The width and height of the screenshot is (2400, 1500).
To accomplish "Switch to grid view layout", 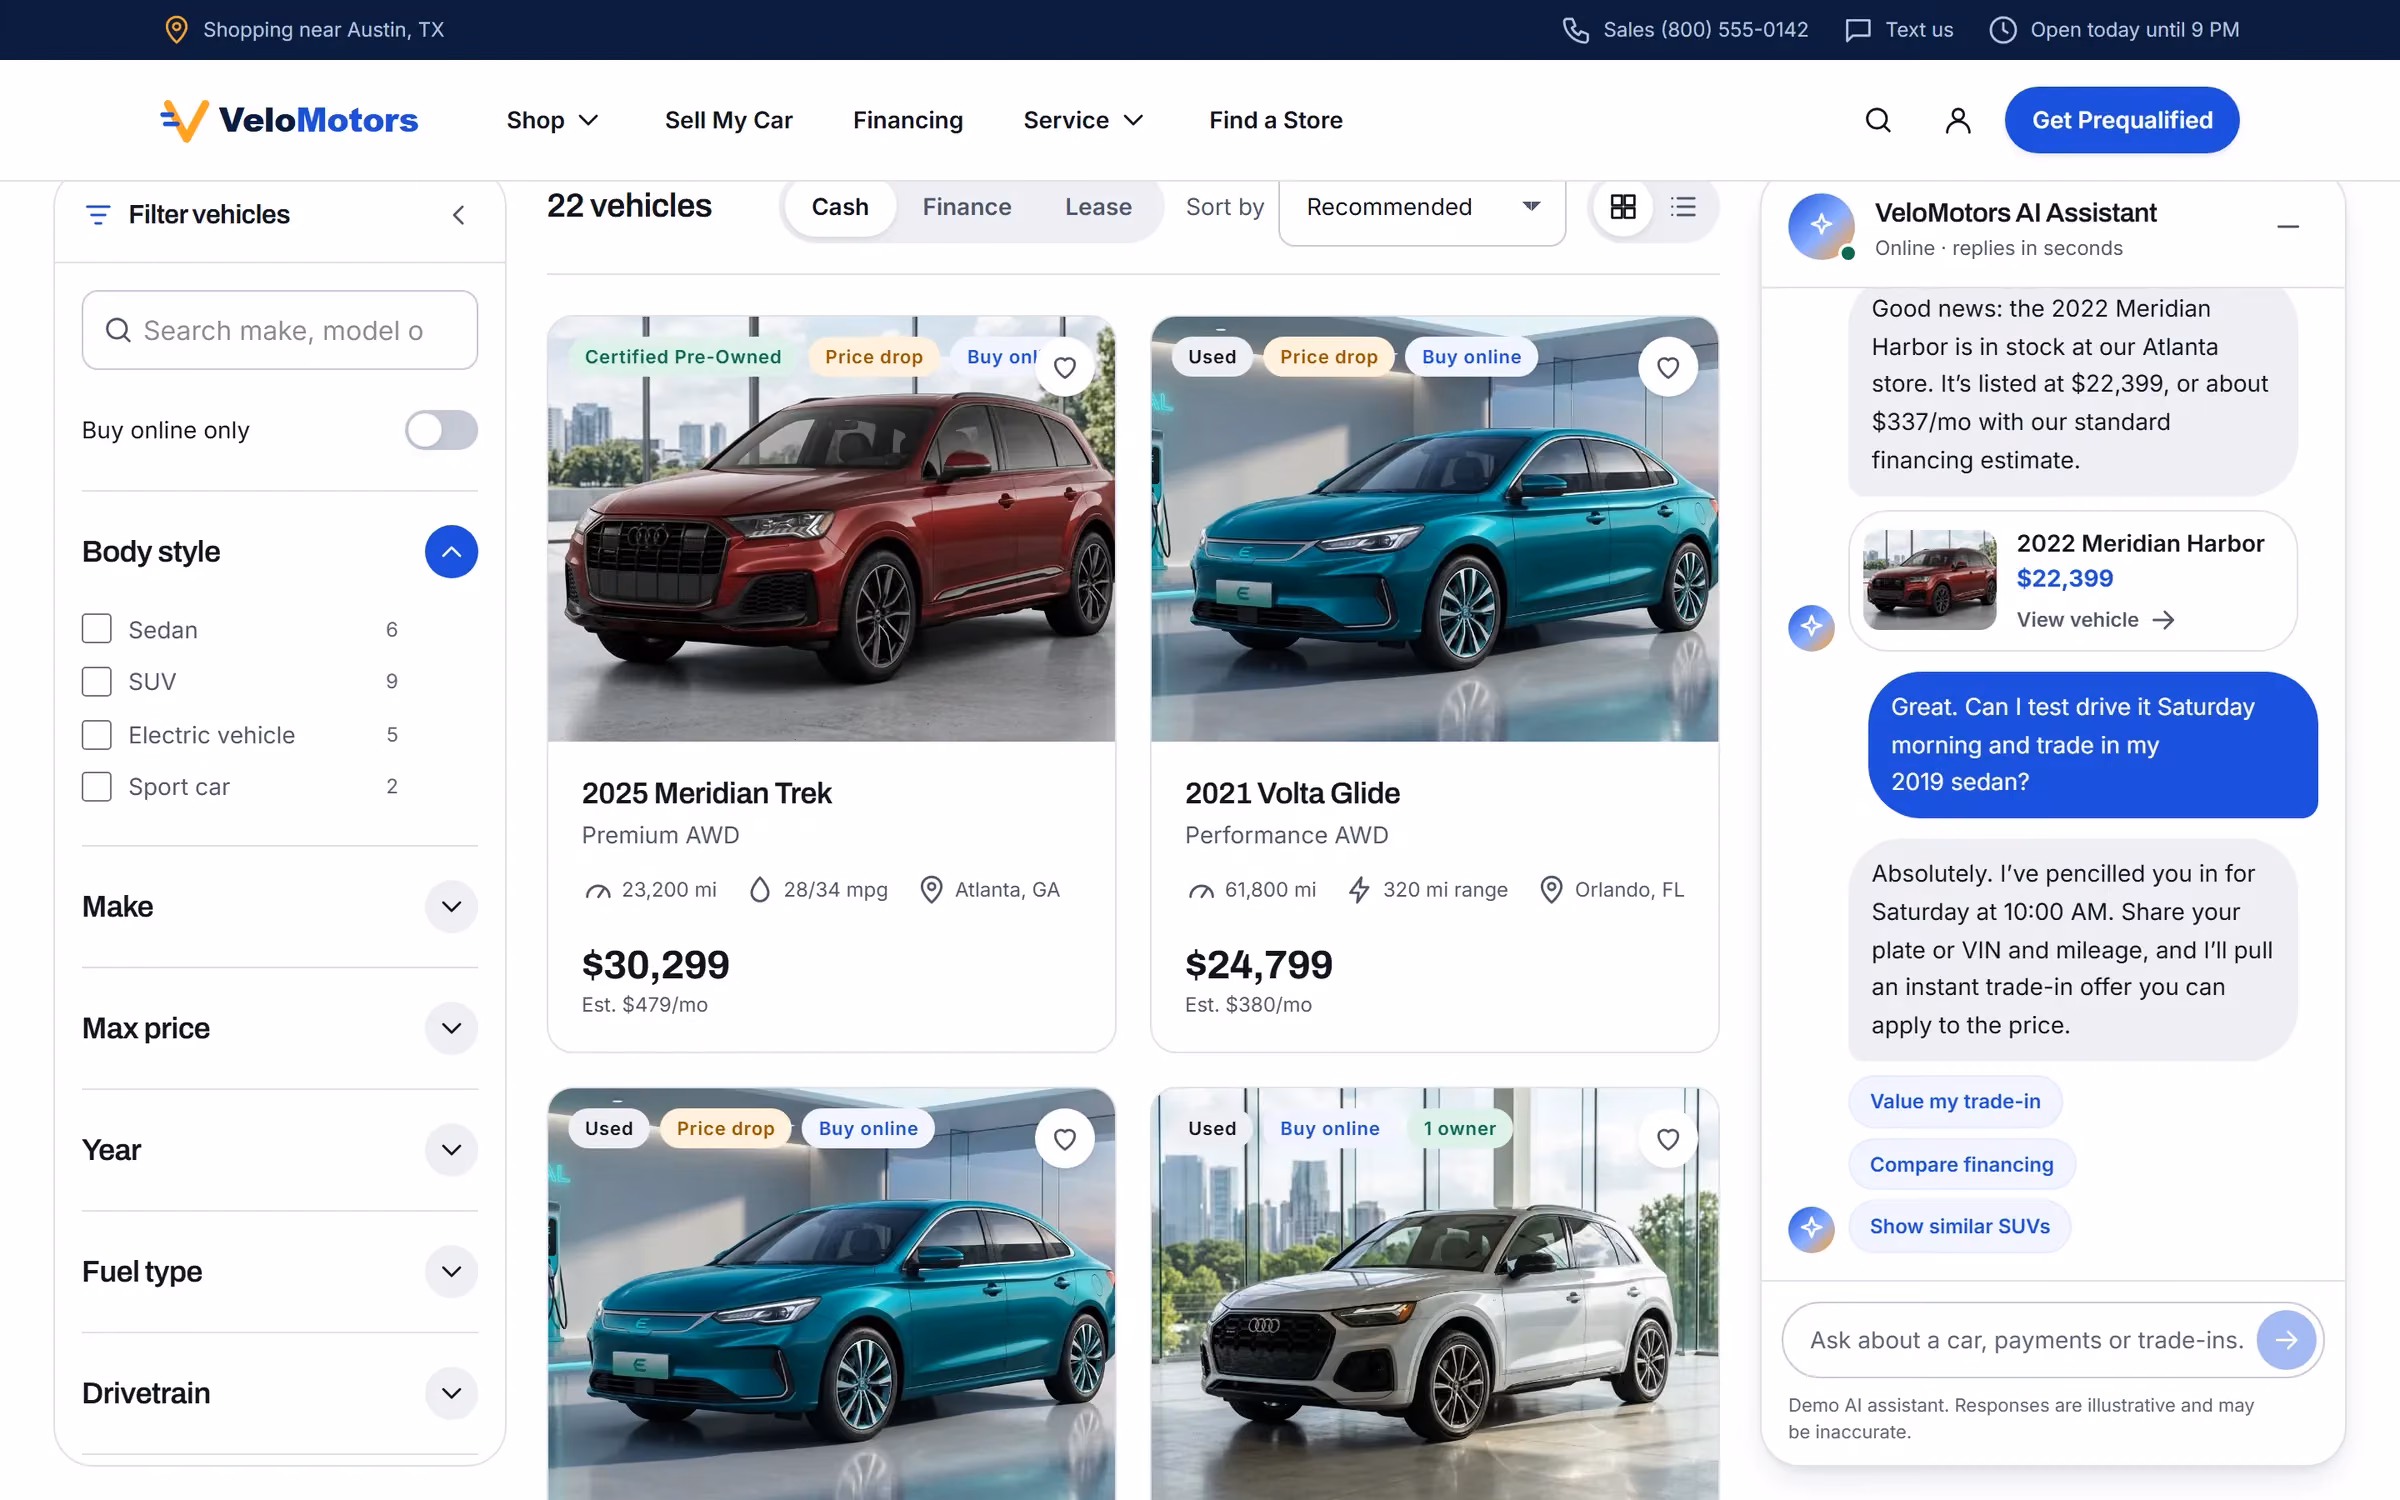I will coord(1623,207).
